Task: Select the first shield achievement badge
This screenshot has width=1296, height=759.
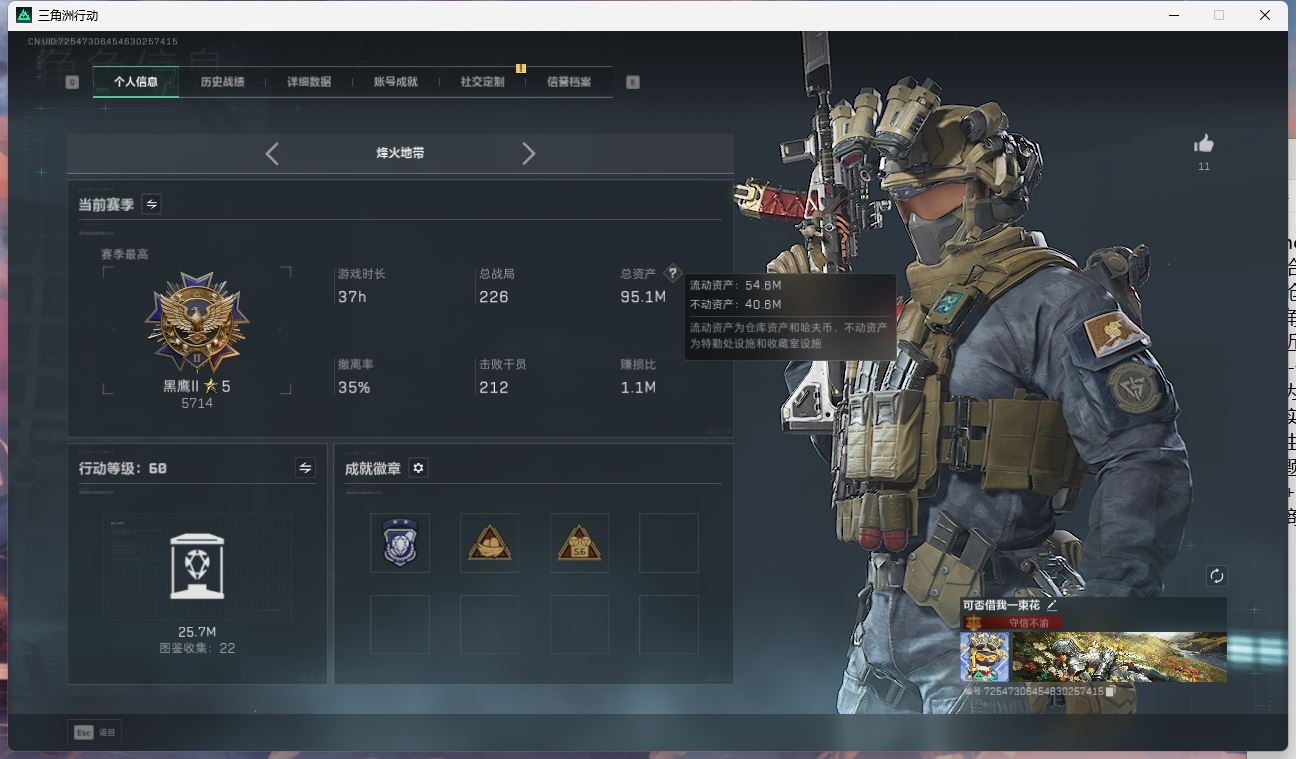Action: tap(400, 543)
